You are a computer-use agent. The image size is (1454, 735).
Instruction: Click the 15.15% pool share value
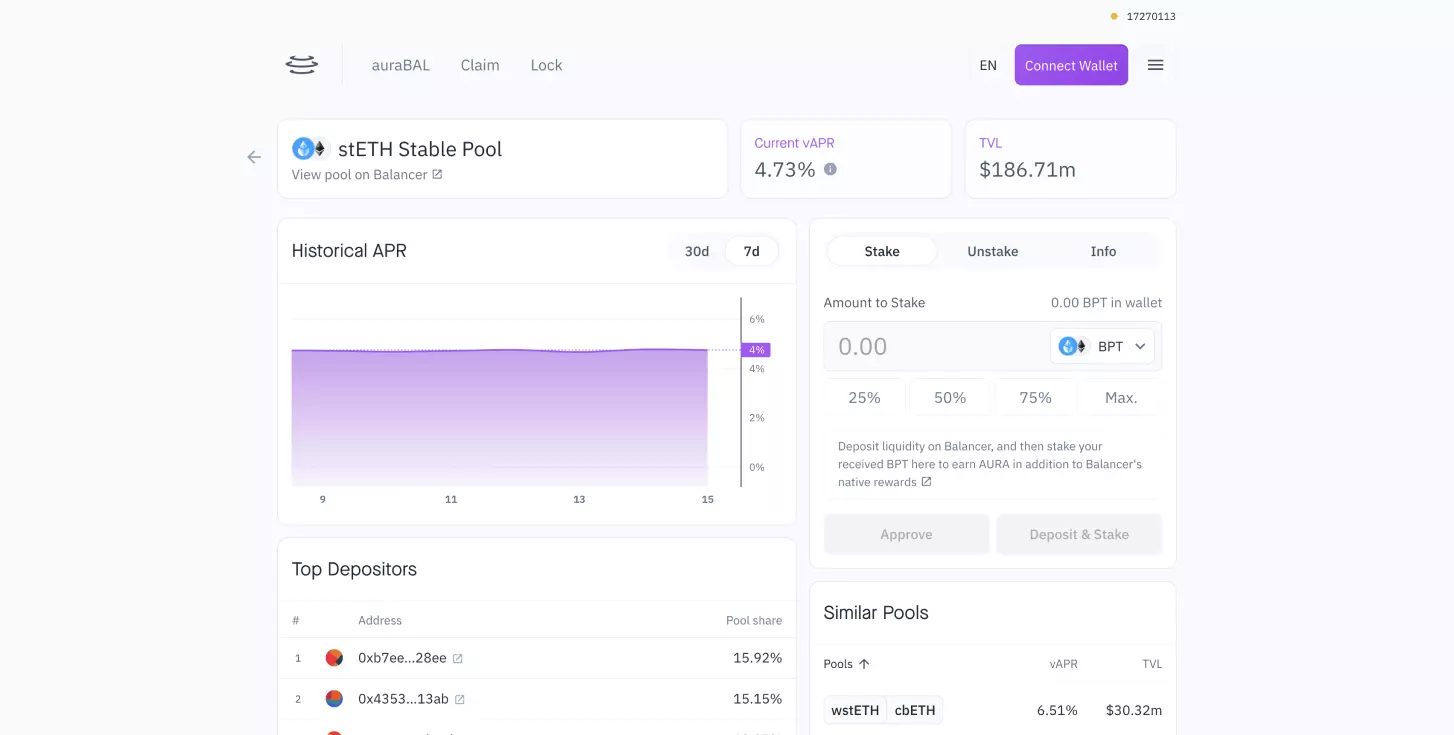[757, 699]
